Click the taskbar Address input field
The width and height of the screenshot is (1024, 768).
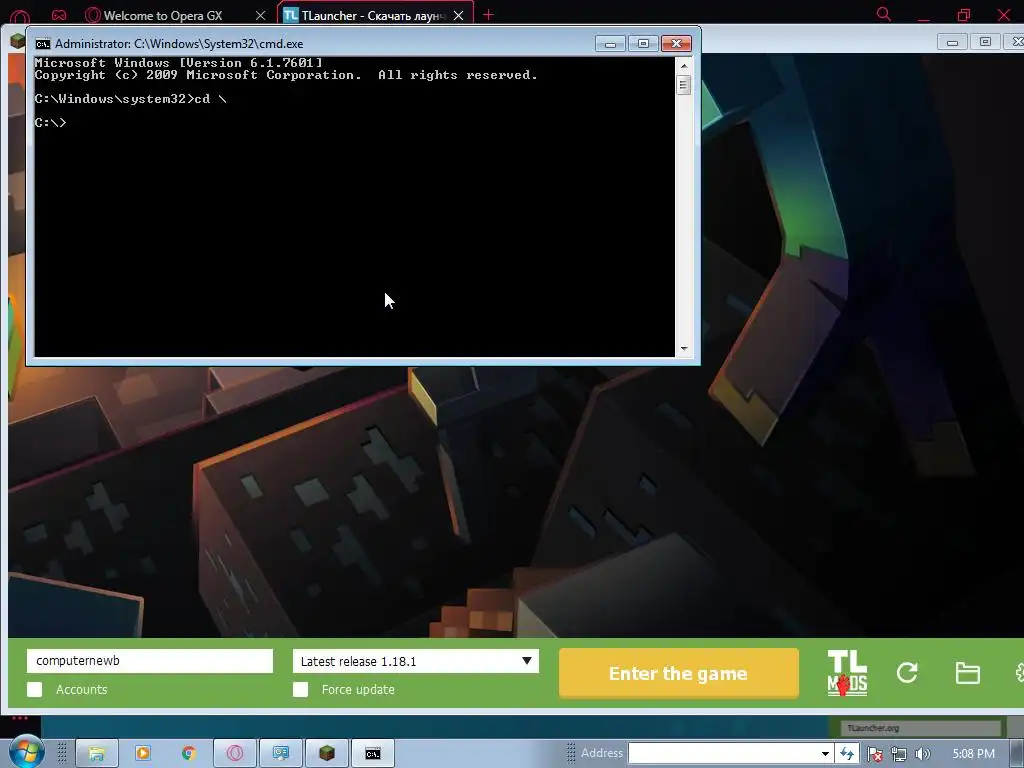coord(724,753)
